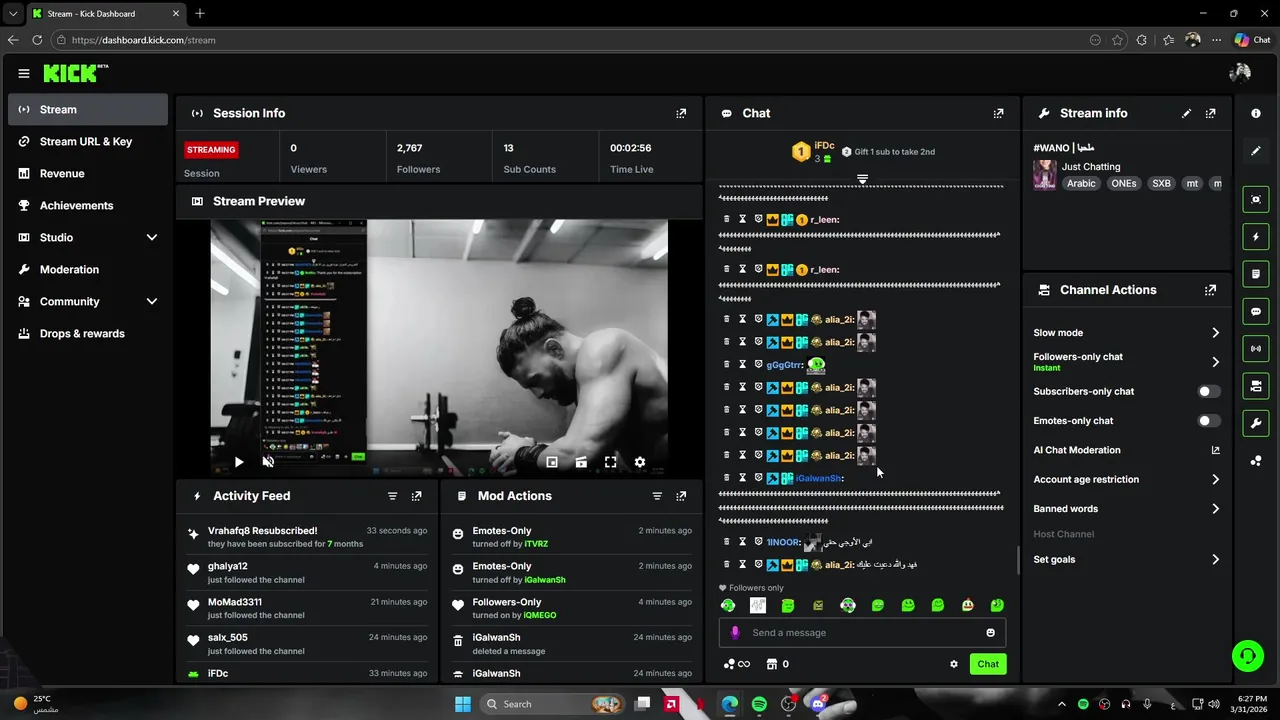Enter fullscreen on stream preview

pos(610,462)
